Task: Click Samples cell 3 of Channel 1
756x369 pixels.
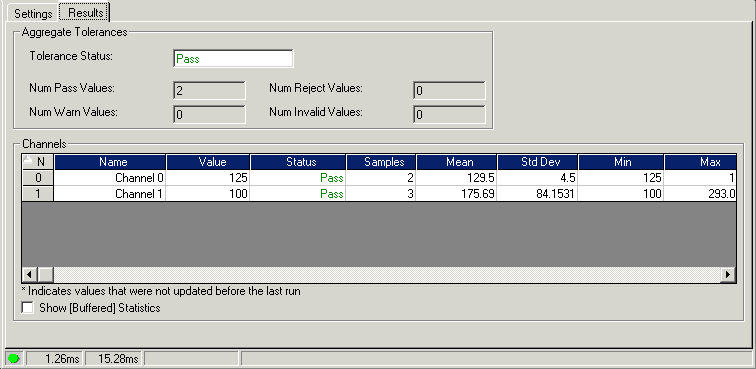Action: 381,194
